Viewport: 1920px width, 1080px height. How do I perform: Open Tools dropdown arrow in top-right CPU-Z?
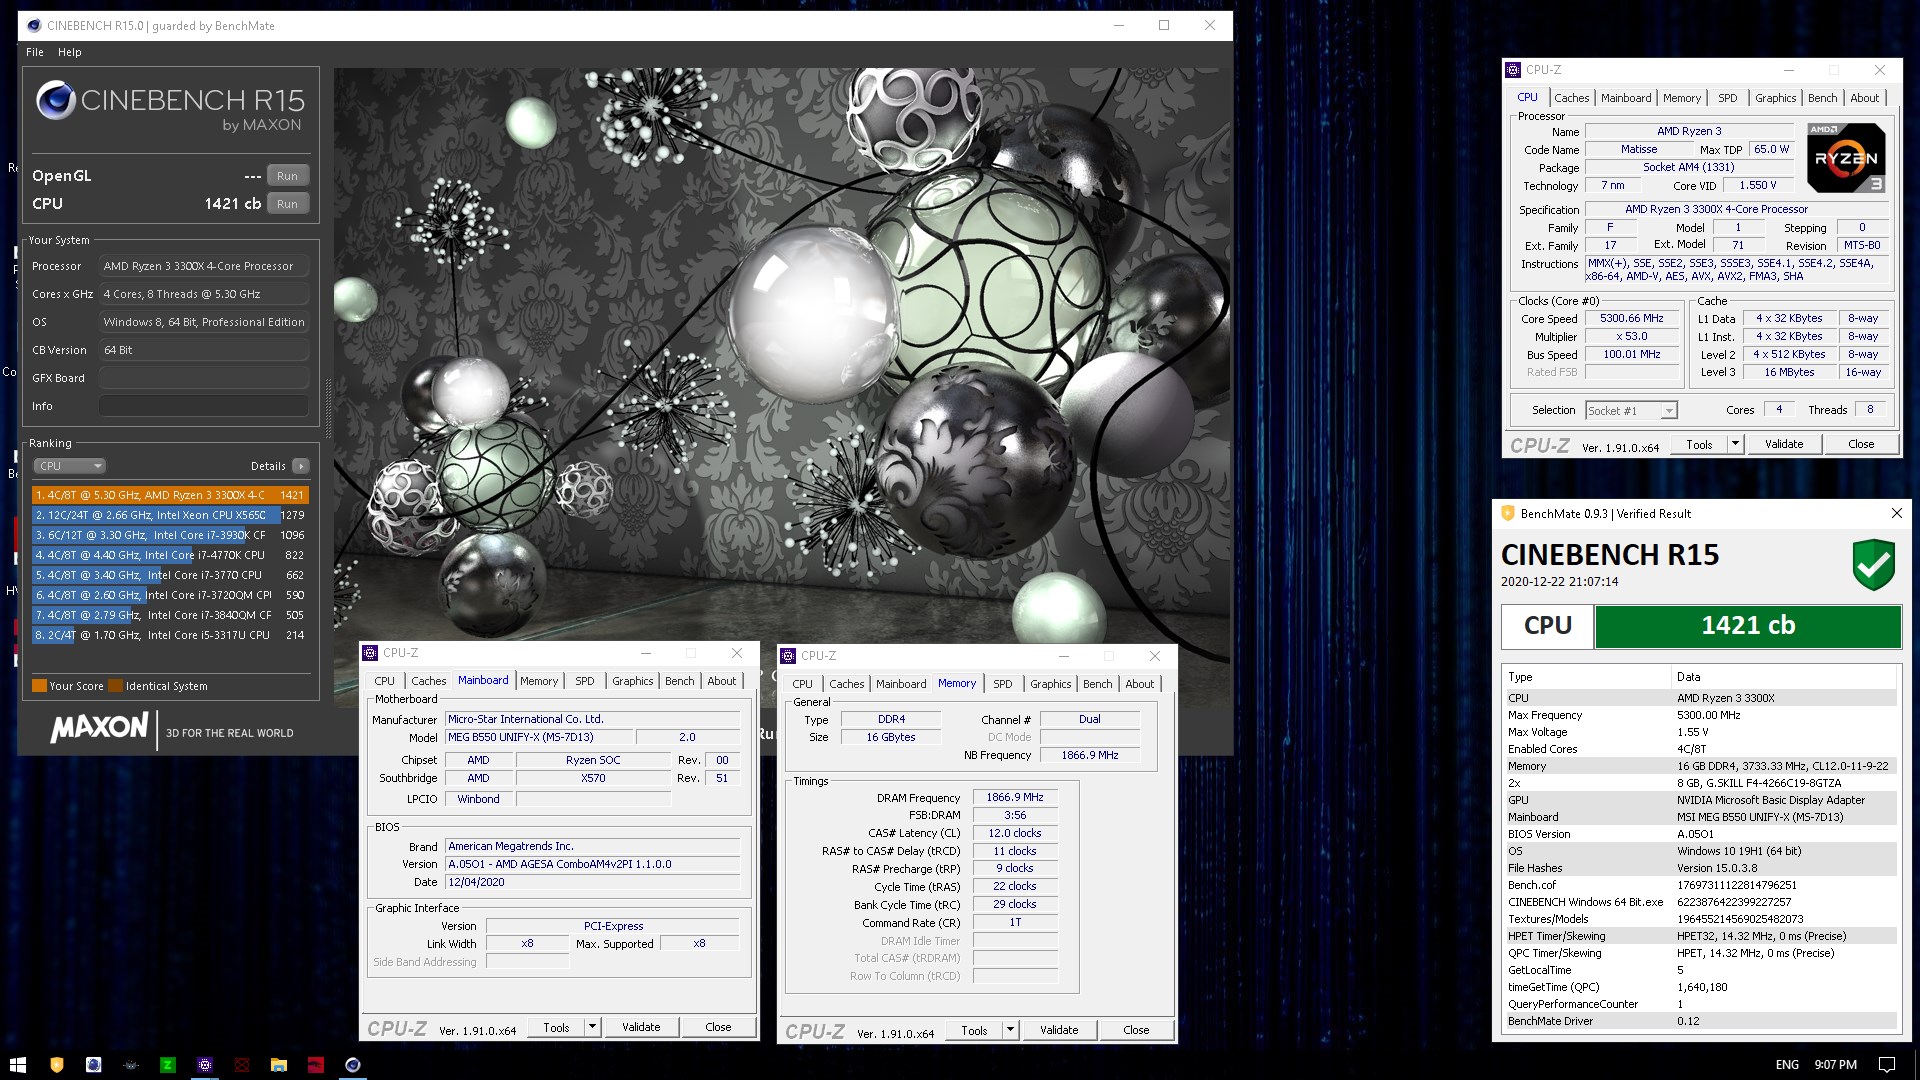tap(1735, 444)
